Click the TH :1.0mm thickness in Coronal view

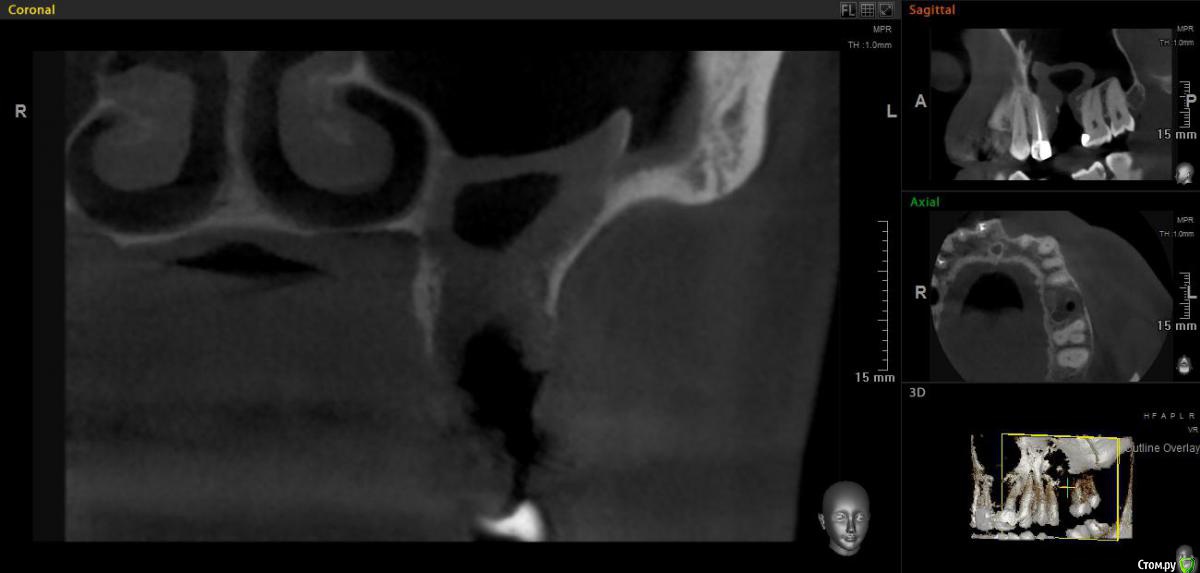[869, 45]
